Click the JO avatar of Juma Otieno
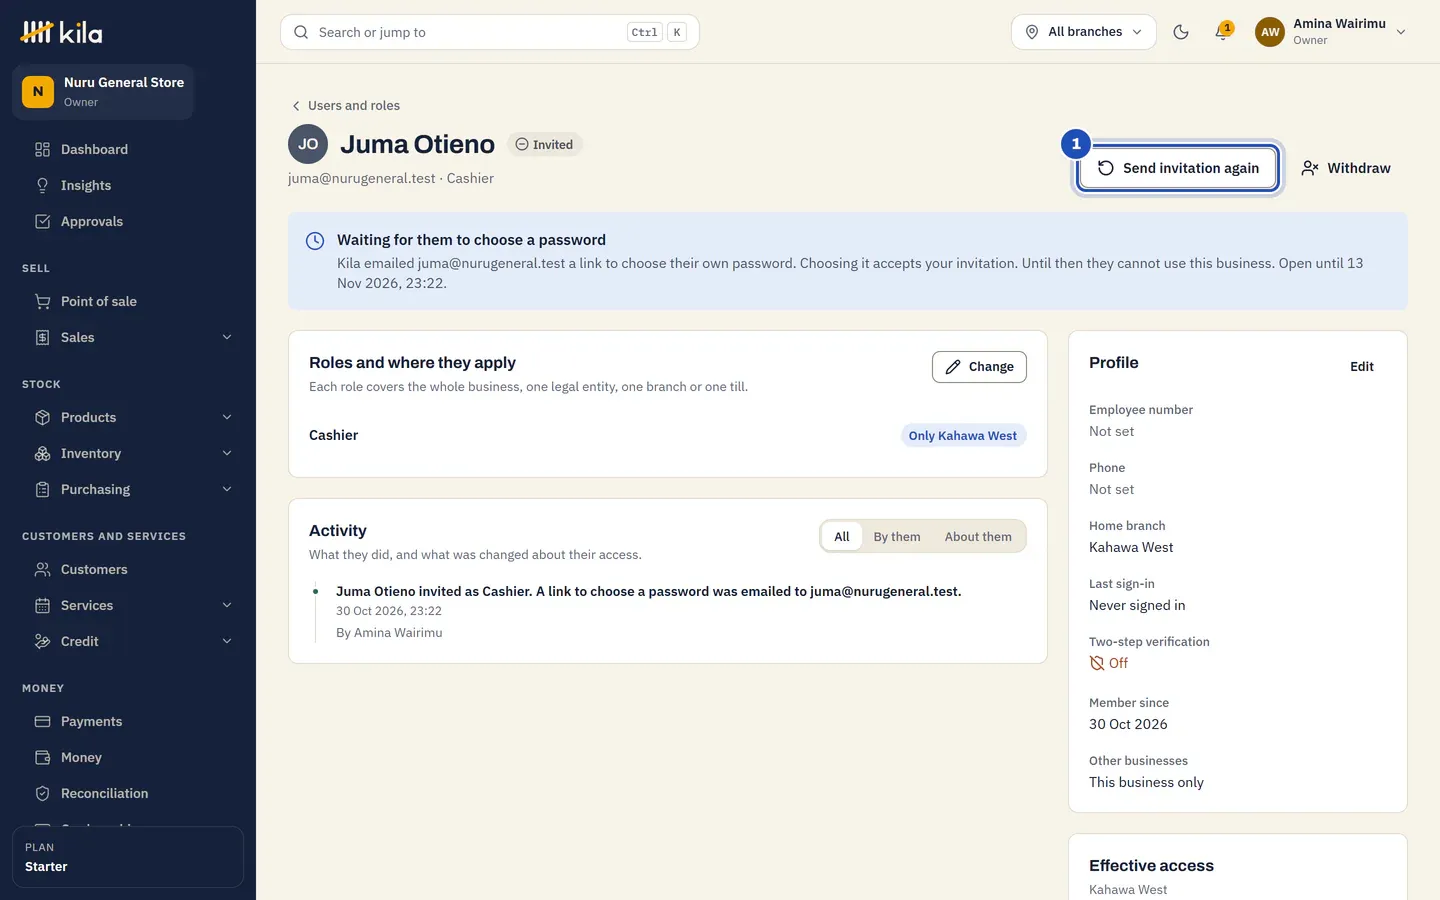The height and width of the screenshot is (900, 1440). coord(308,144)
